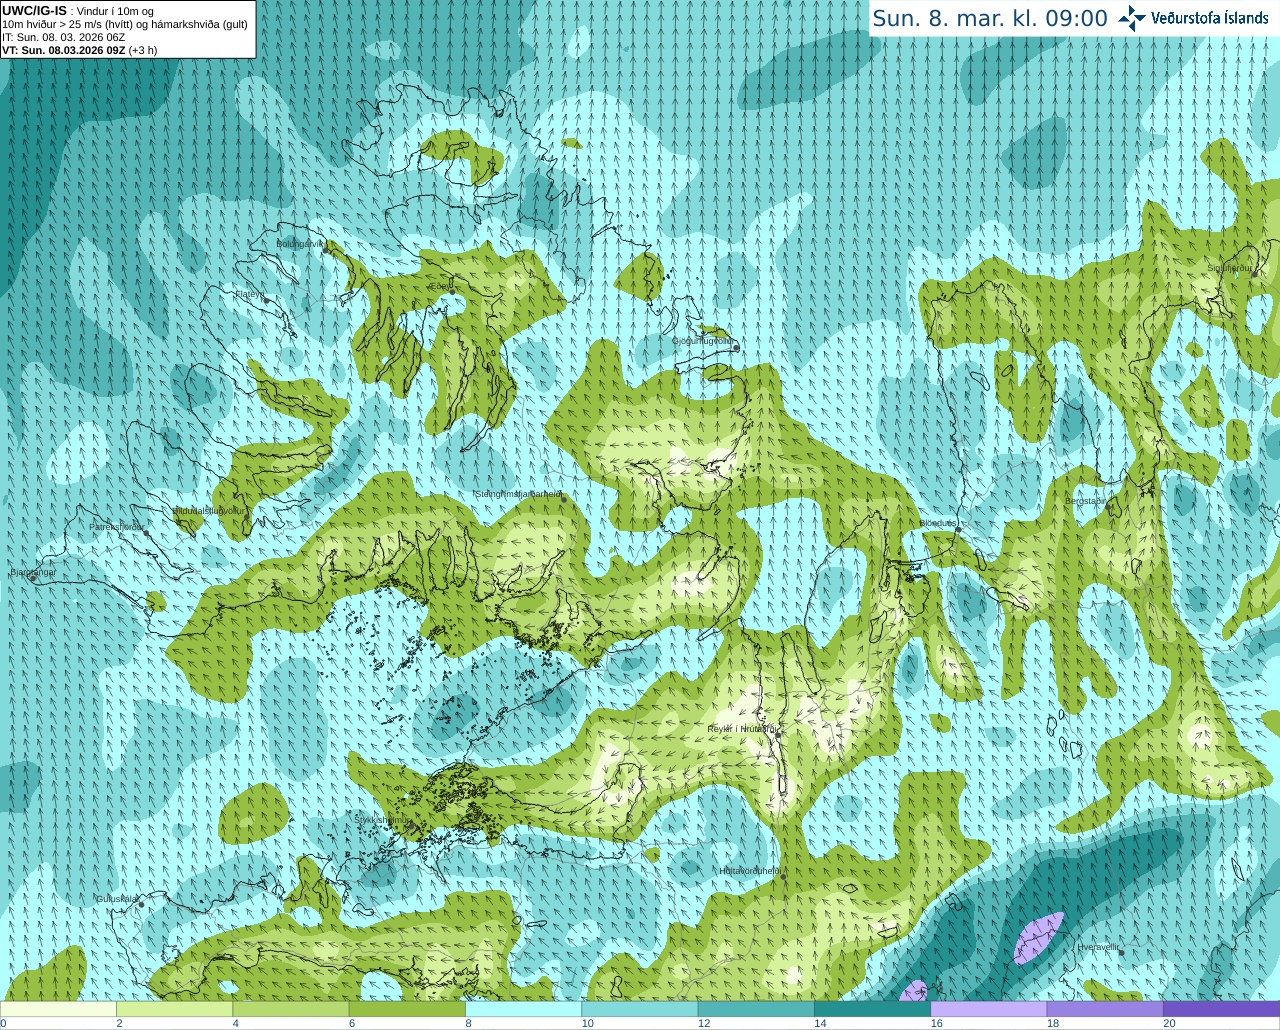Click the Holtavörðuheiði station label
Viewport: 1280px width, 1030px height.
[x=749, y=871]
